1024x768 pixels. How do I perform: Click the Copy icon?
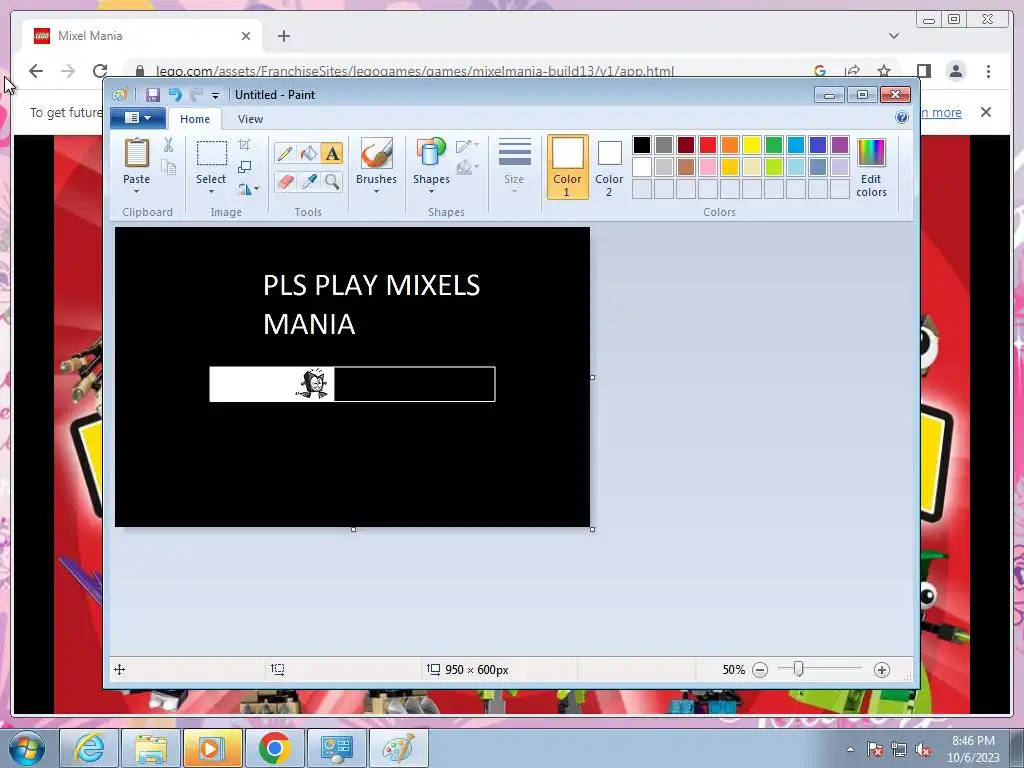(168, 168)
